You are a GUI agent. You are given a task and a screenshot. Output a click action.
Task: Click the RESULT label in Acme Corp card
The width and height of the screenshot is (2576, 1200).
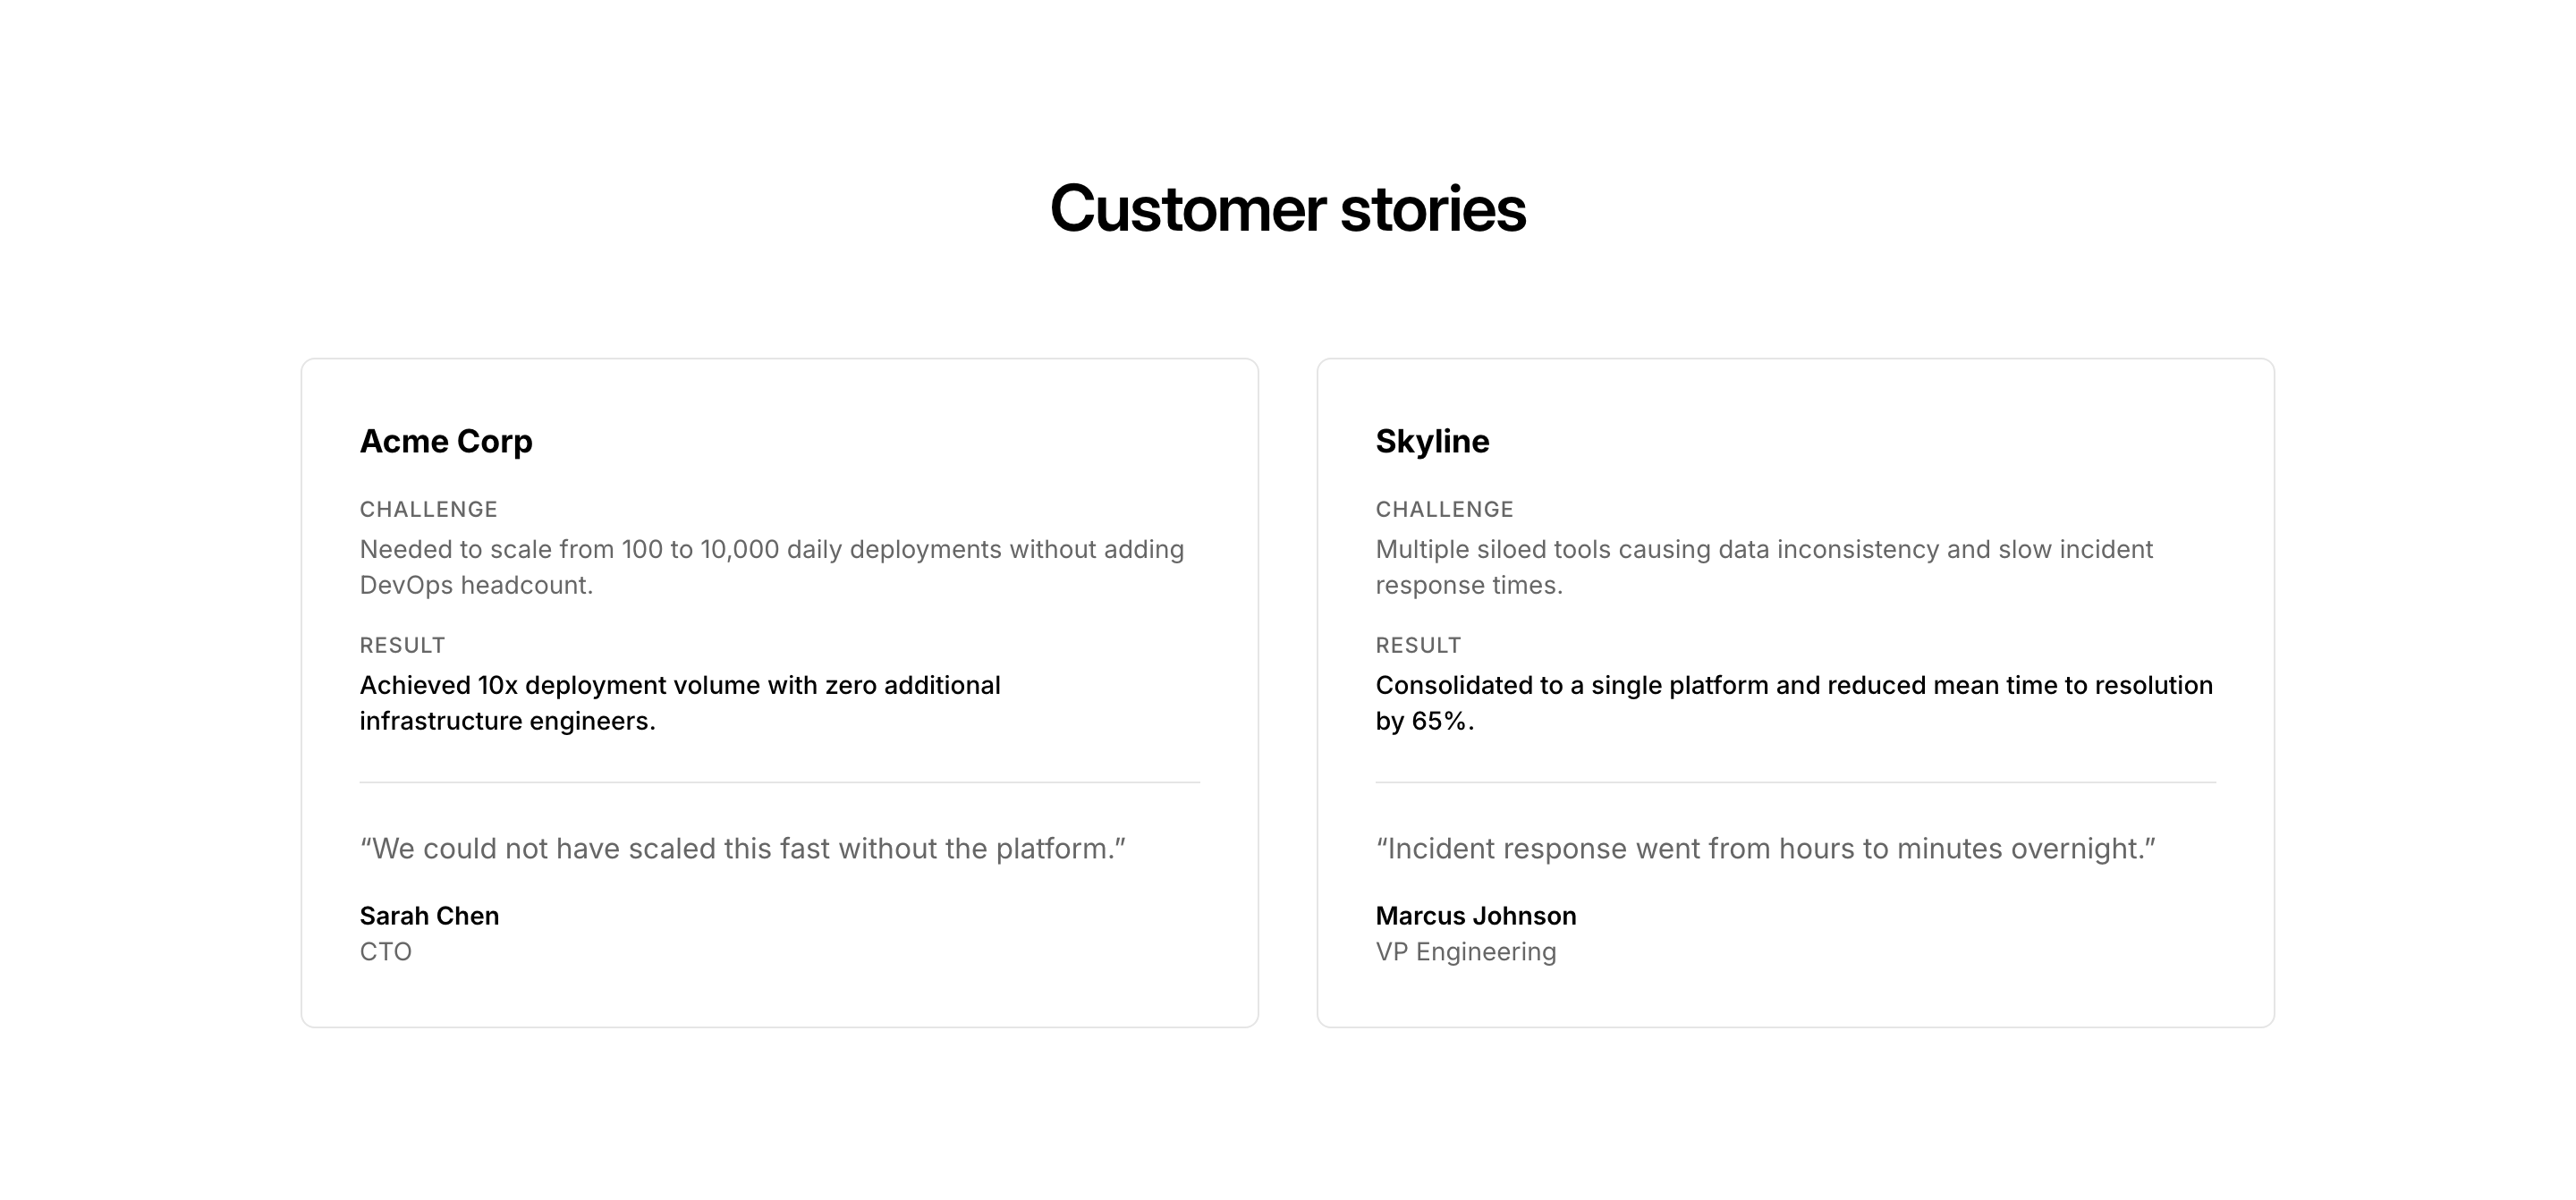tap(402, 645)
